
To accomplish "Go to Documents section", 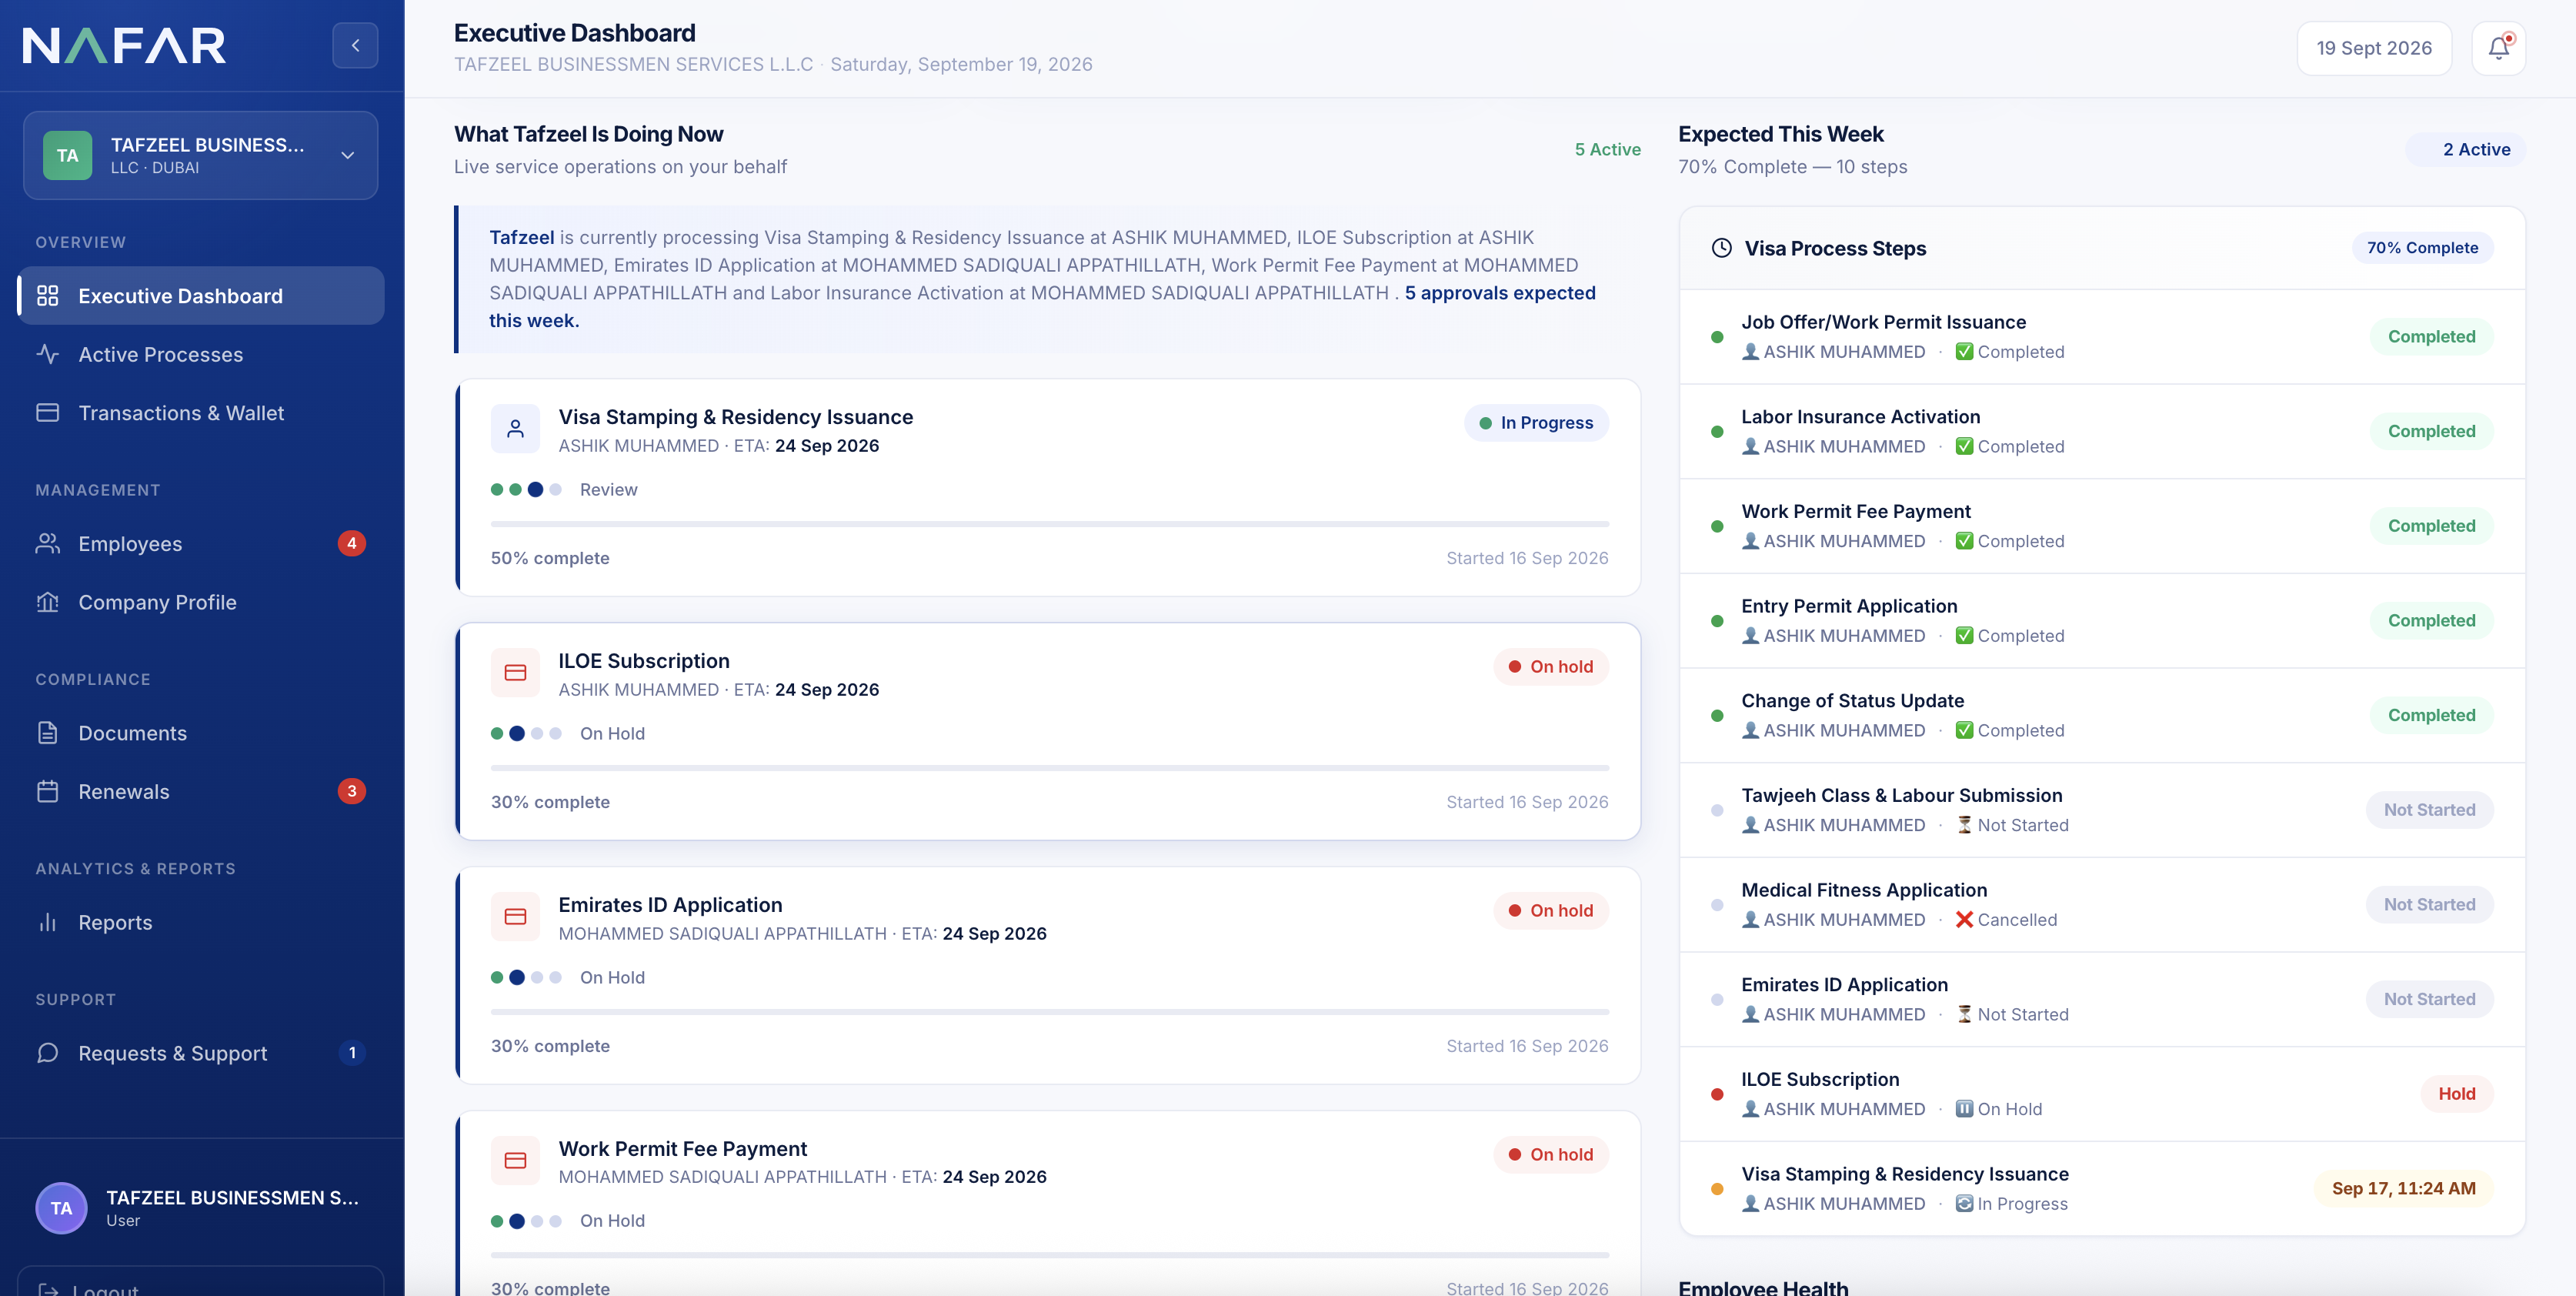I will tap(200, 733).
